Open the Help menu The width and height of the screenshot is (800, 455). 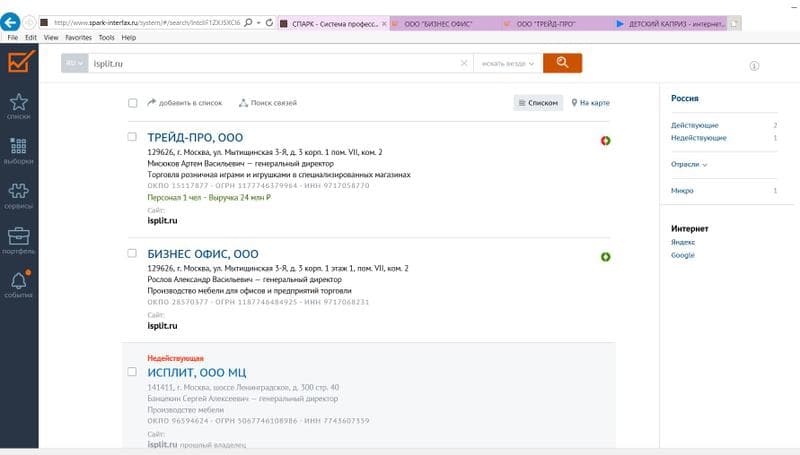click(129, 37)
